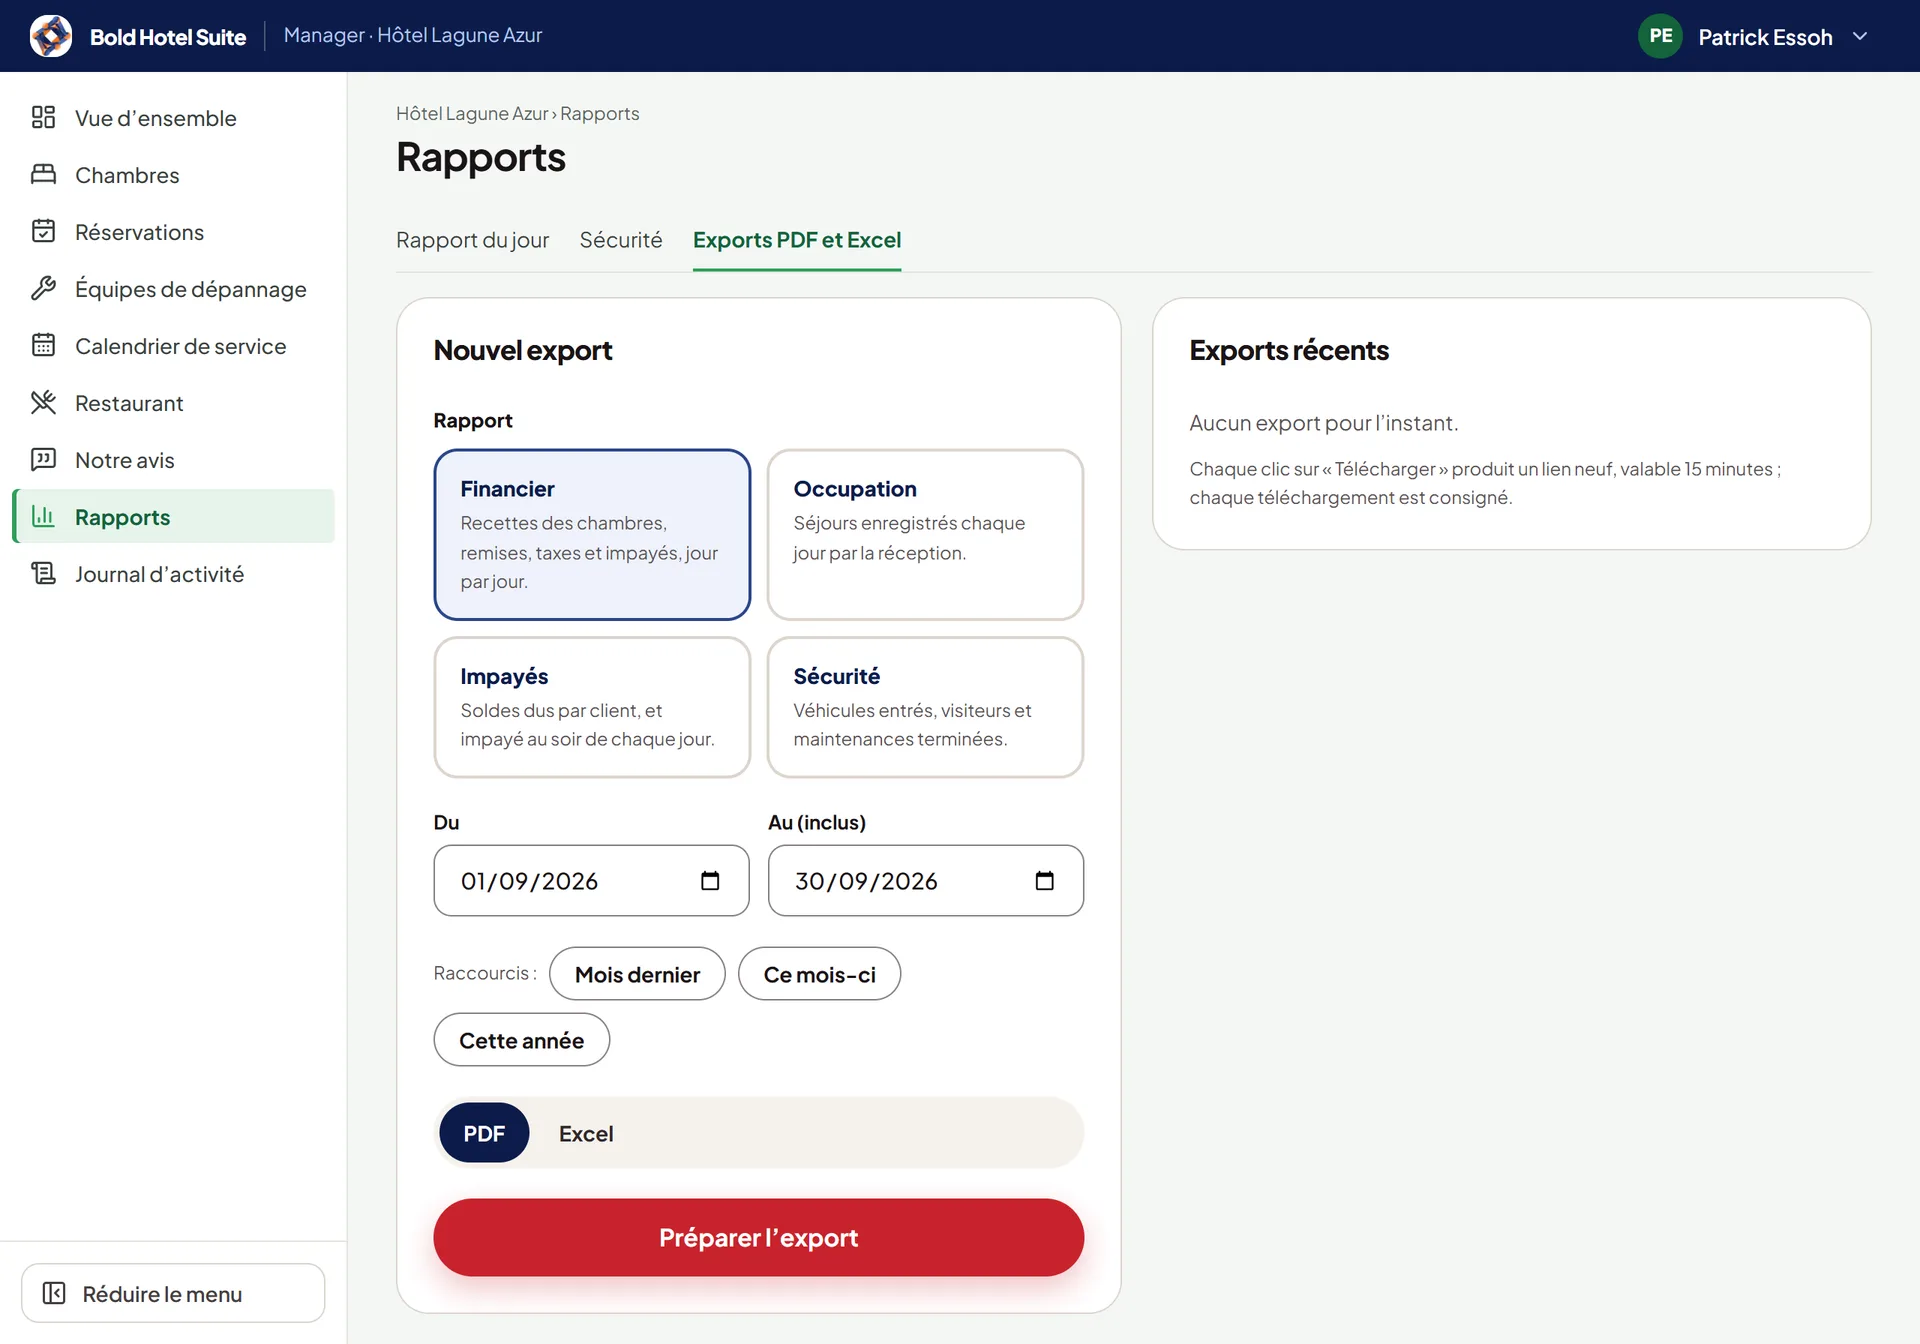Image resolution: width=1920 pixels, height=1344 pixels.
Task: Select the Sécurité report card
Action: (x=925, y=707)
